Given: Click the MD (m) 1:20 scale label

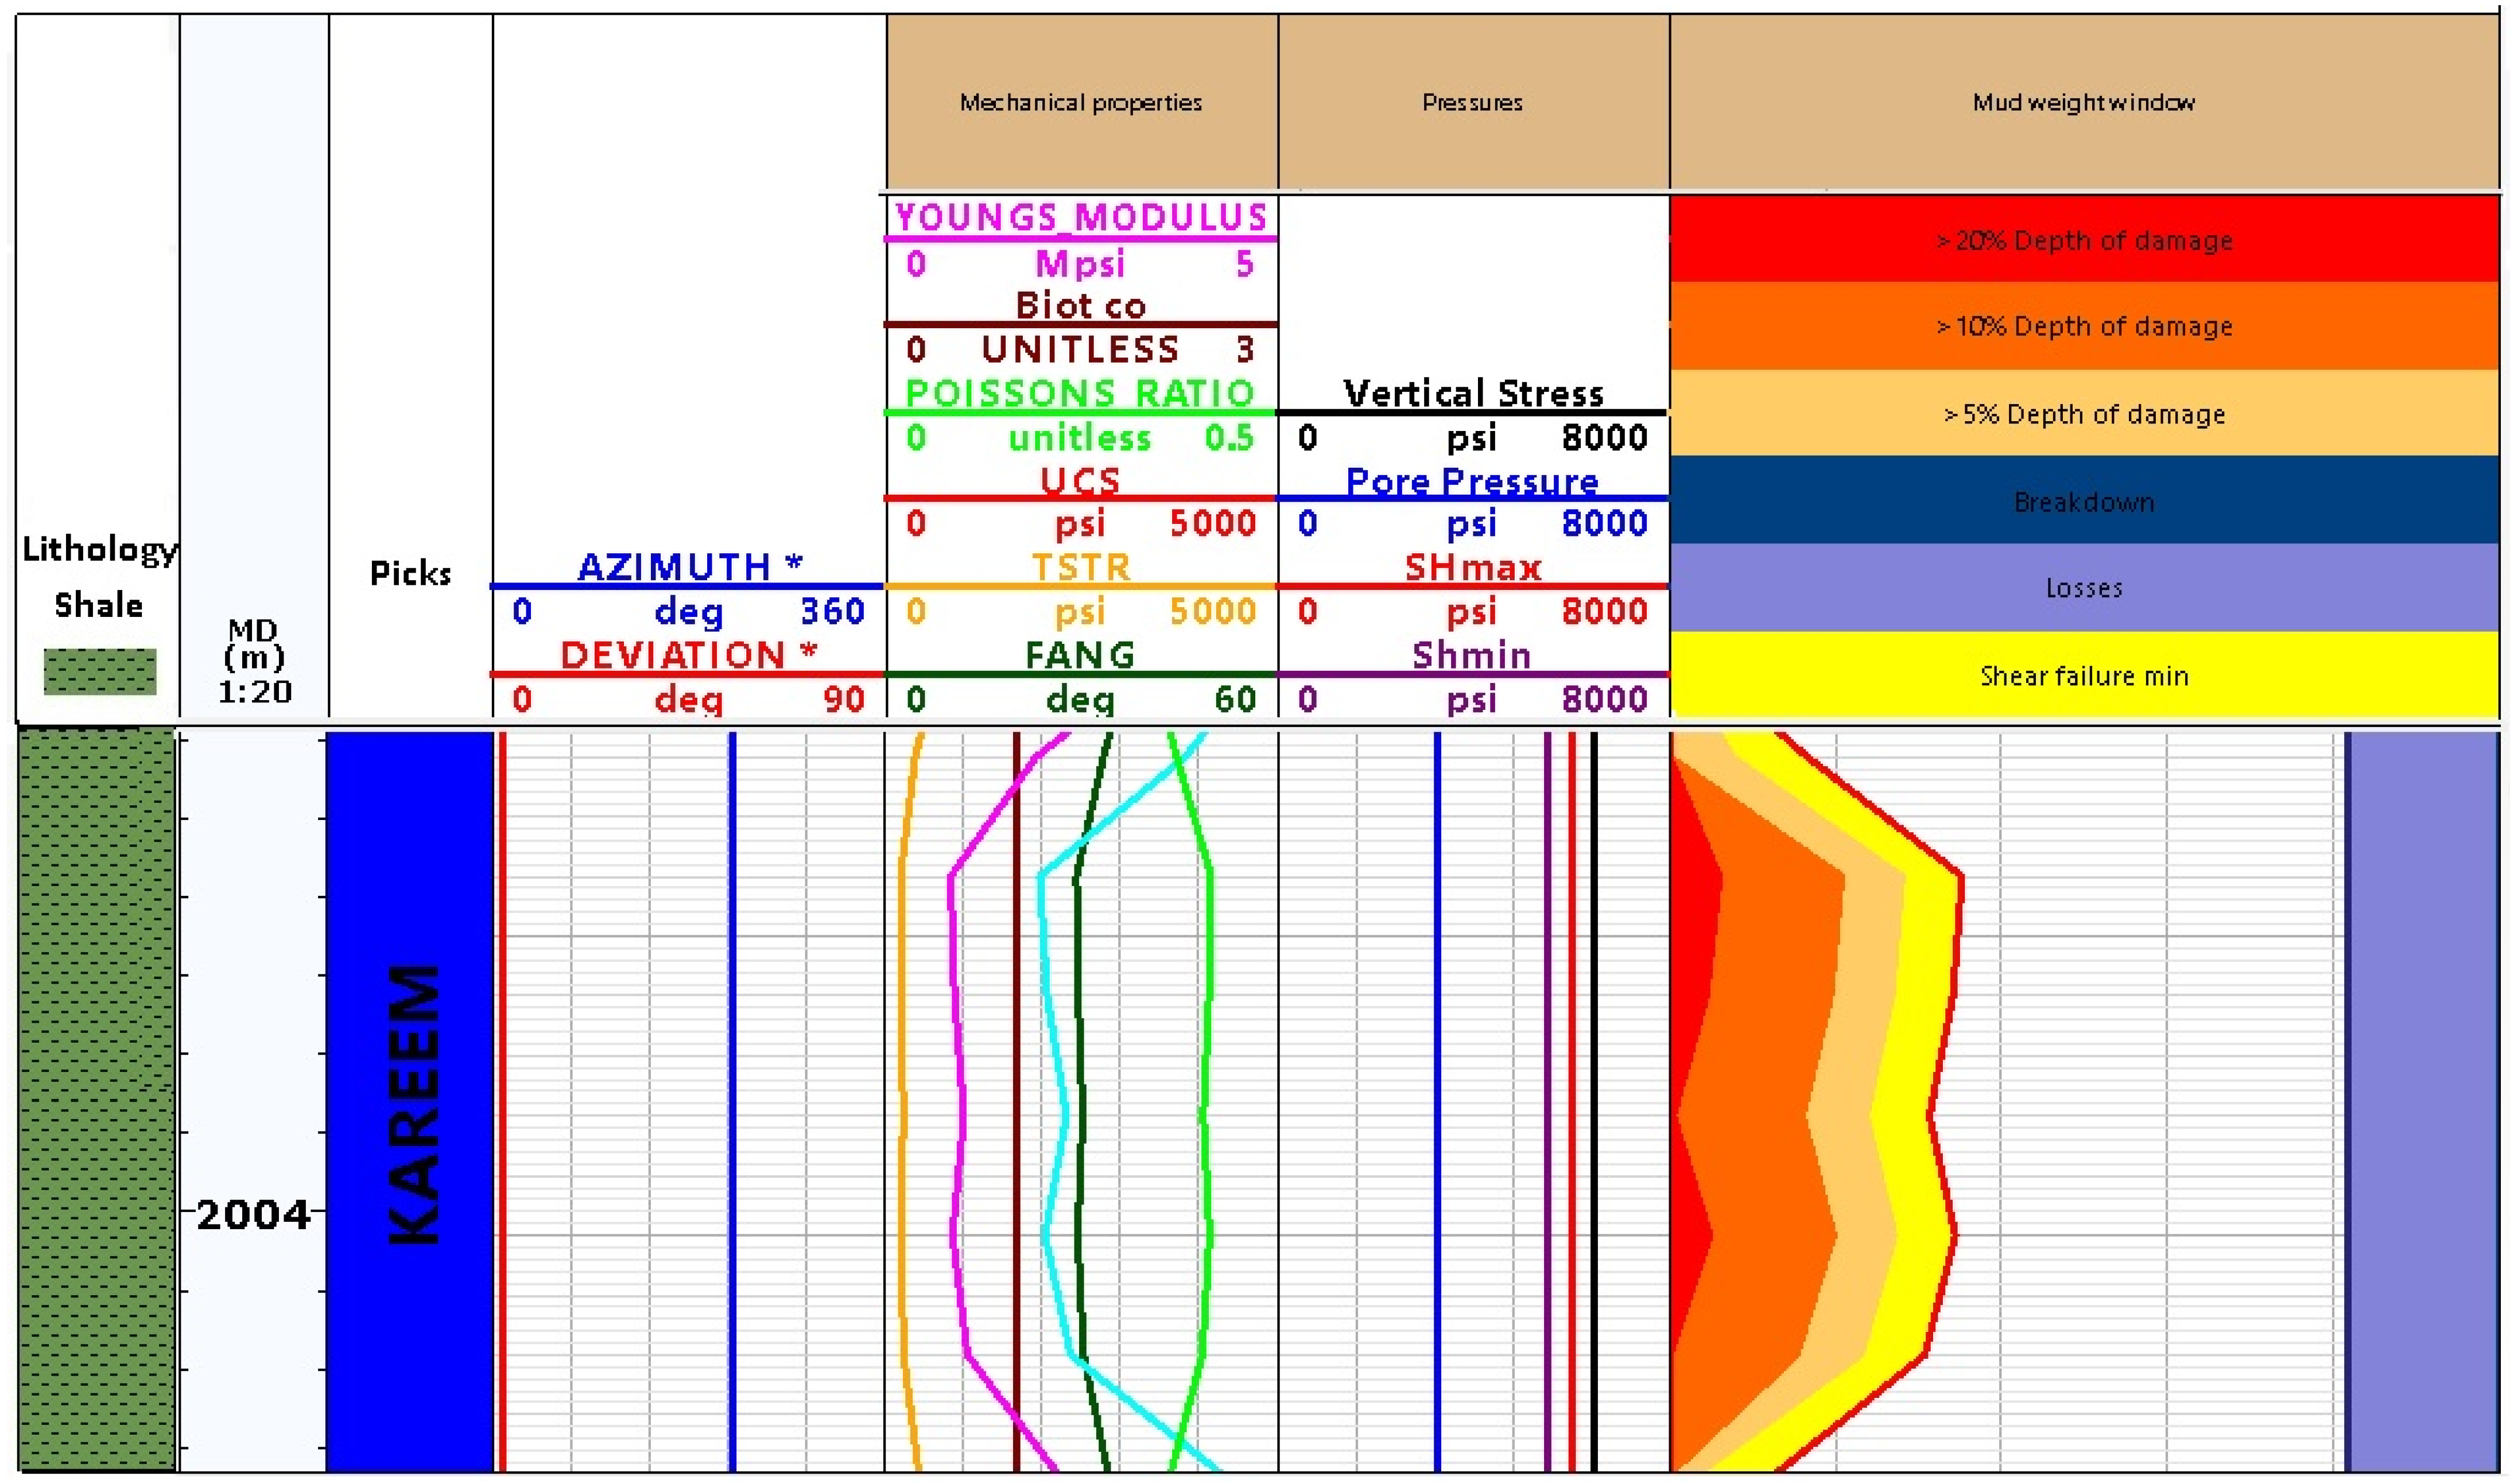Looking at the screenshot, I should coord(254,660).
